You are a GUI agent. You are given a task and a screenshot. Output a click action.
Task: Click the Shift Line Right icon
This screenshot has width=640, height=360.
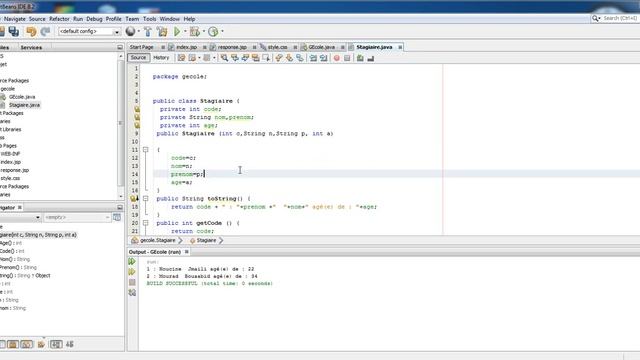coord(324,58)
